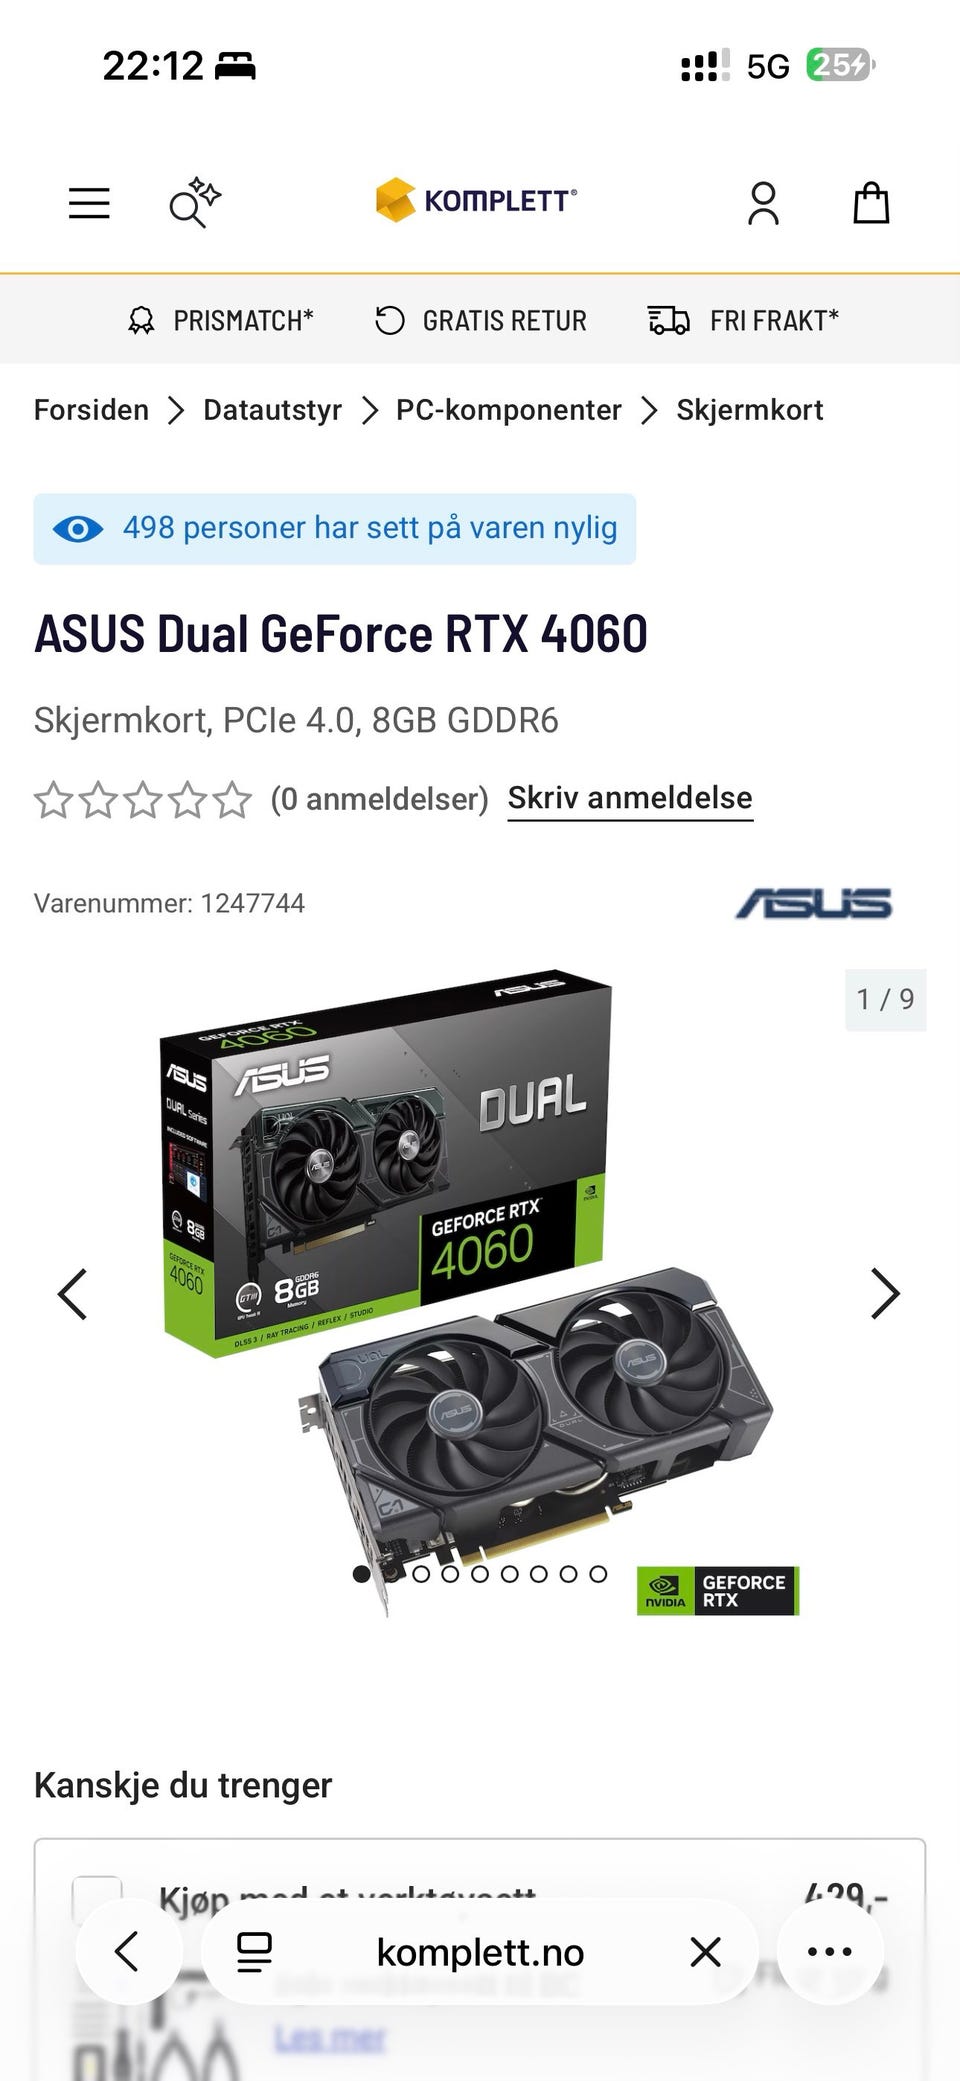The image size is (960, 2081).
Task: Open the hamburger menu
Action: pos(89,203)
